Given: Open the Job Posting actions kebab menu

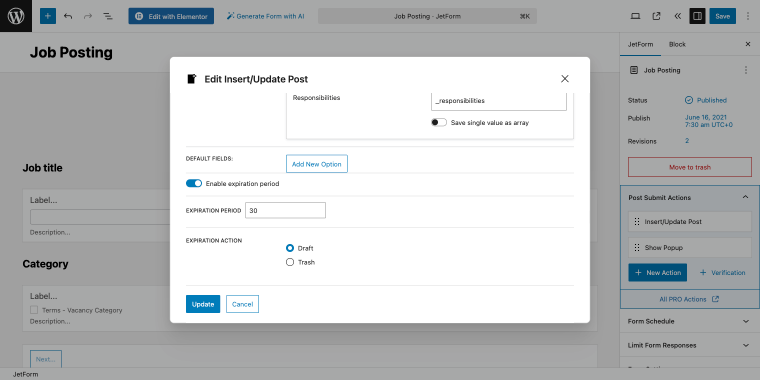Looking at the screenshot, I should tap(745, 70).
